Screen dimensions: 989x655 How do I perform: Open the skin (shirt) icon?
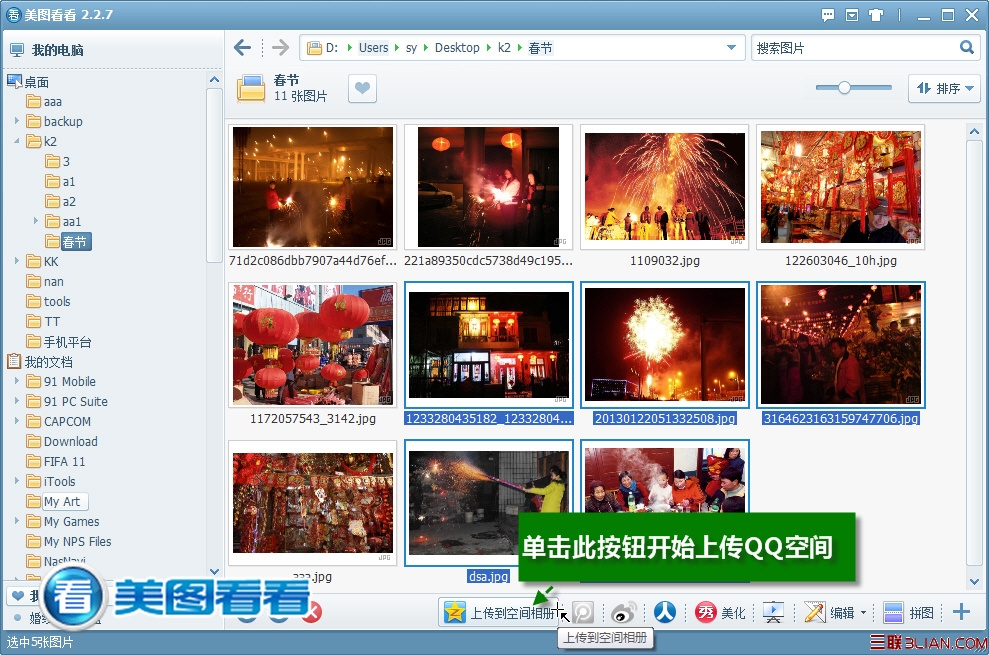pos(875,15)
